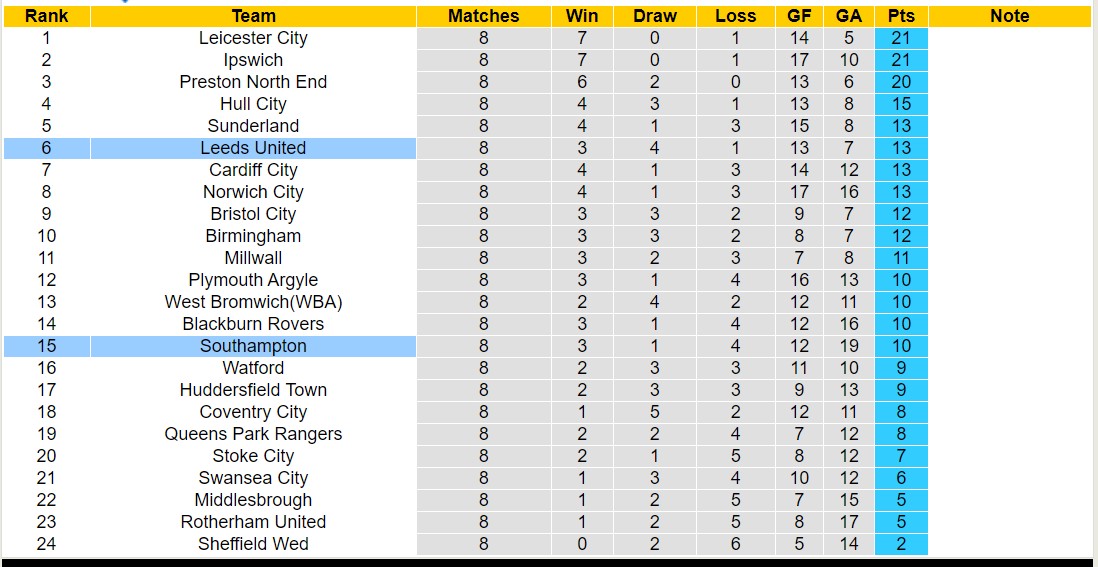Click the Win column header

click(x=582, y=16)
